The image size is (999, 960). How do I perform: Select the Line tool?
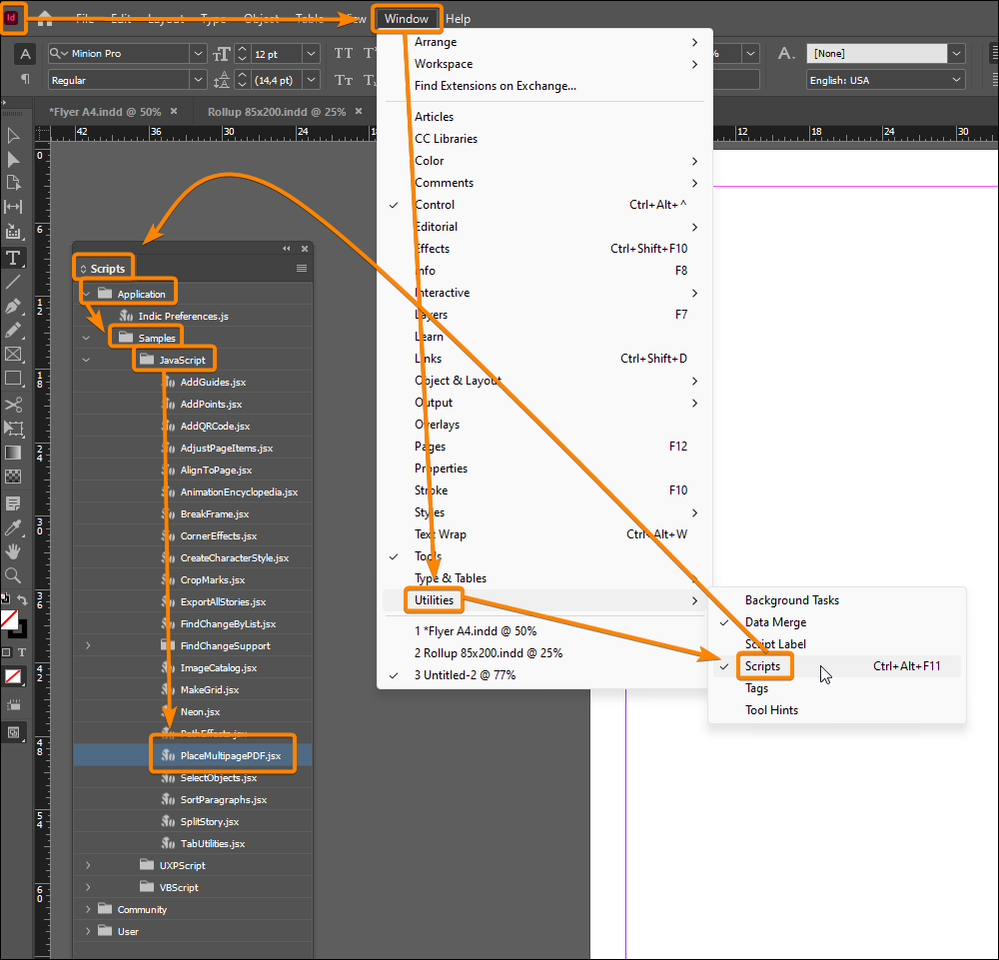pos(13,282)
